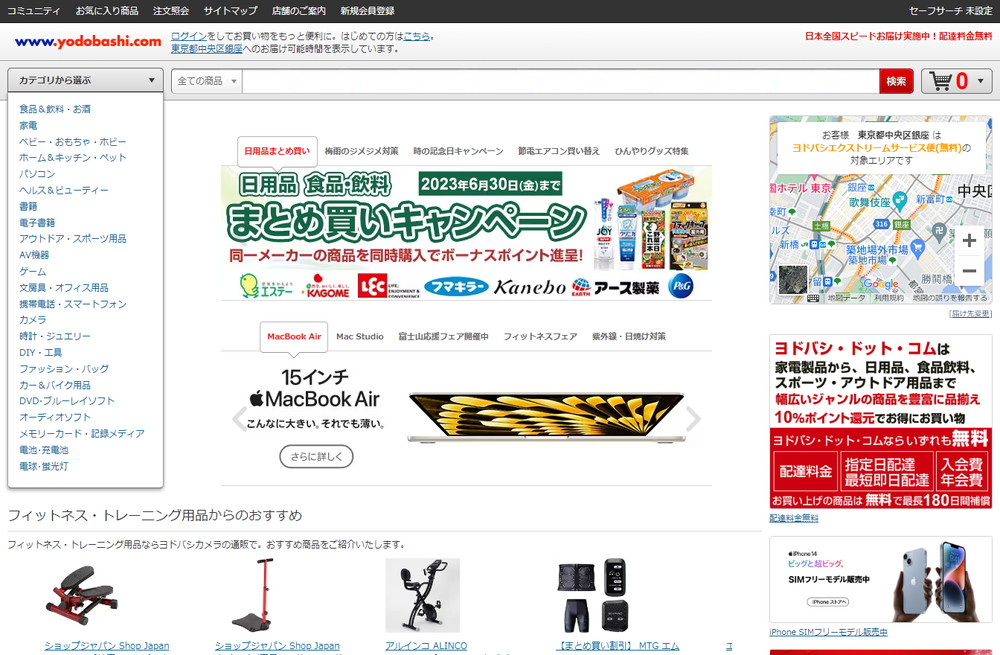Screen dimensions: 1000x655
Task: Select ベビー・おもちゃ・ホビー category
Action: click(x=73, y=142)
